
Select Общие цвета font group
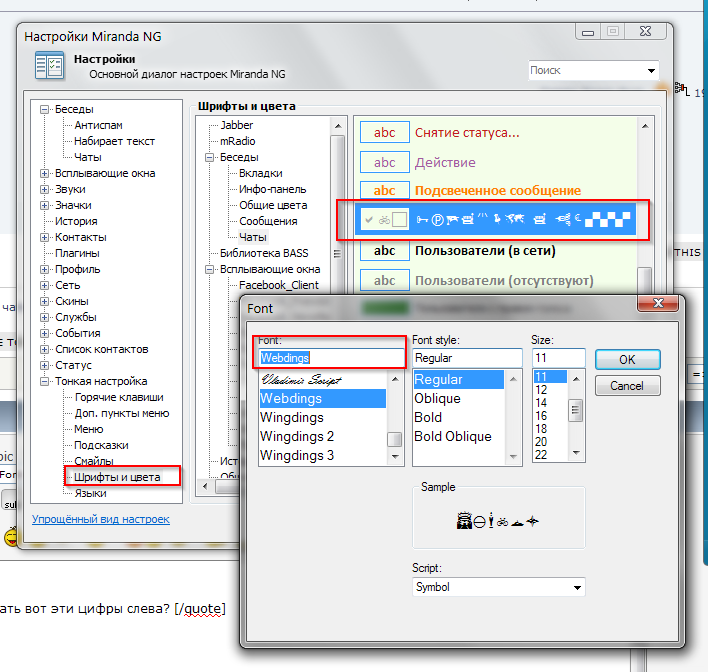273,205
